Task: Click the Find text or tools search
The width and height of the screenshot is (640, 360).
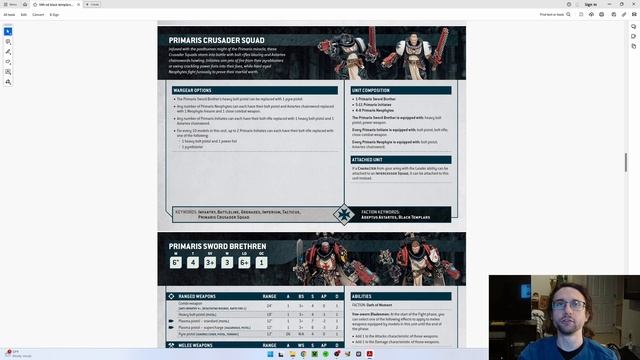Action: (555, 15)
